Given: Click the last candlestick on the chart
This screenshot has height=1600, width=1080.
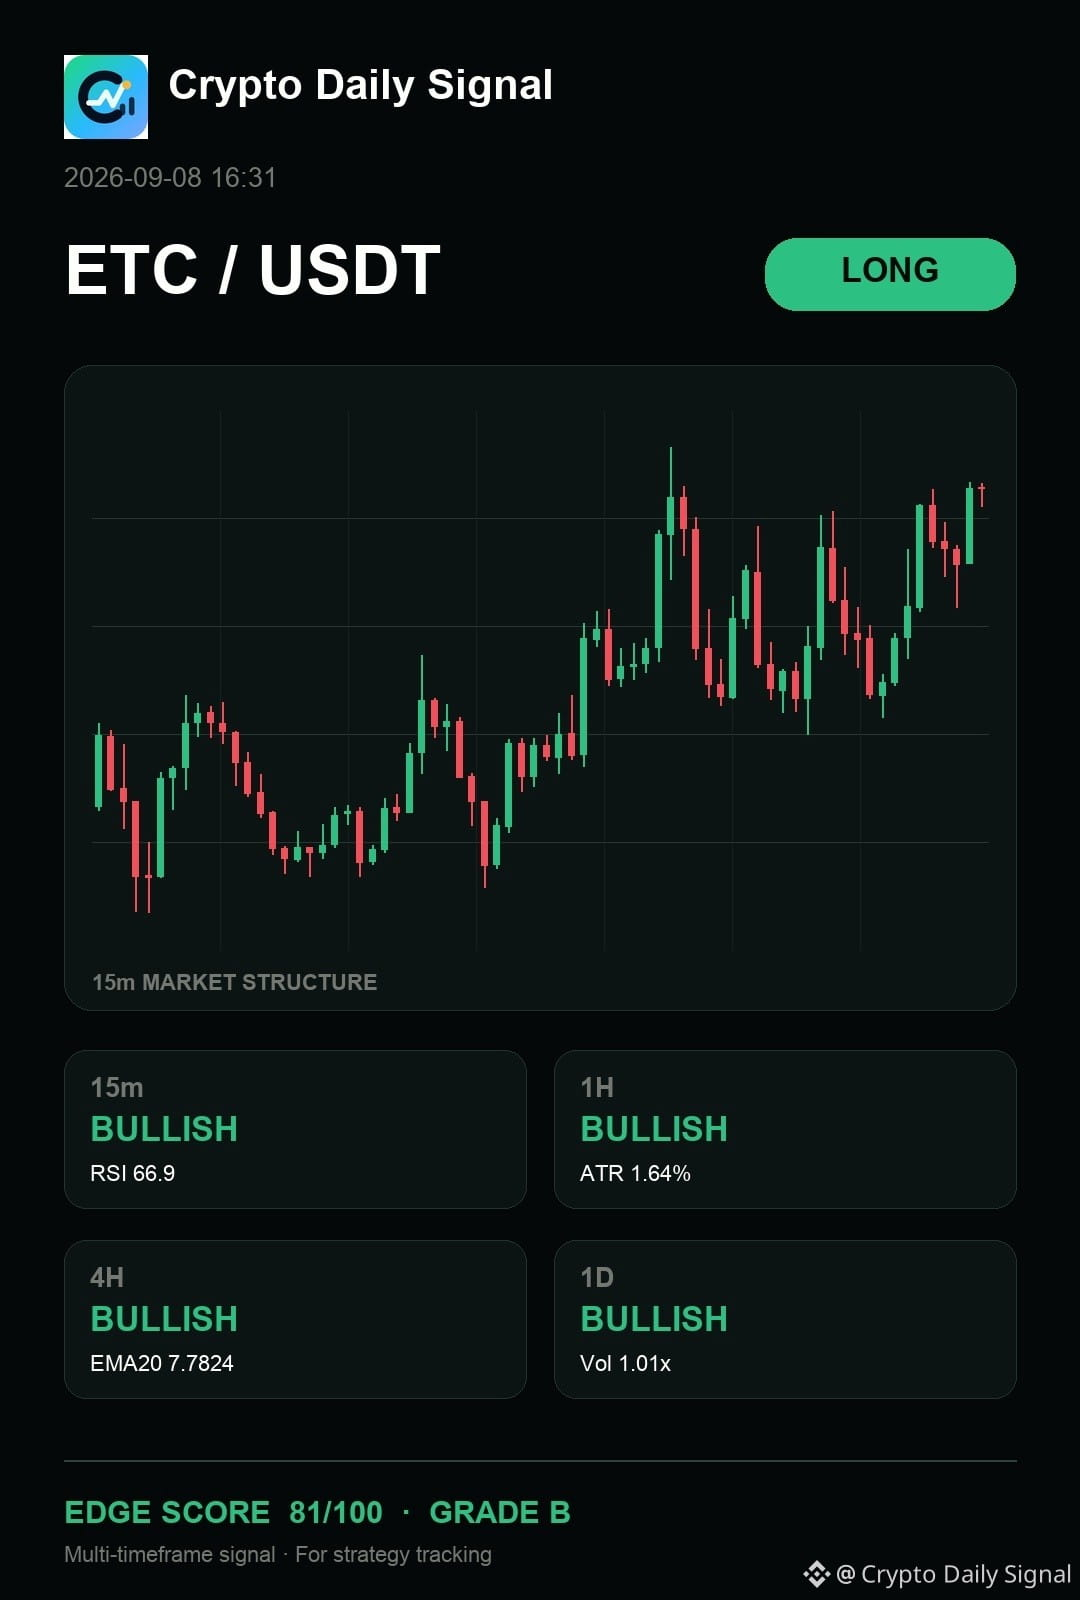Looking at the screenshot, I should [x=982, y=495].
